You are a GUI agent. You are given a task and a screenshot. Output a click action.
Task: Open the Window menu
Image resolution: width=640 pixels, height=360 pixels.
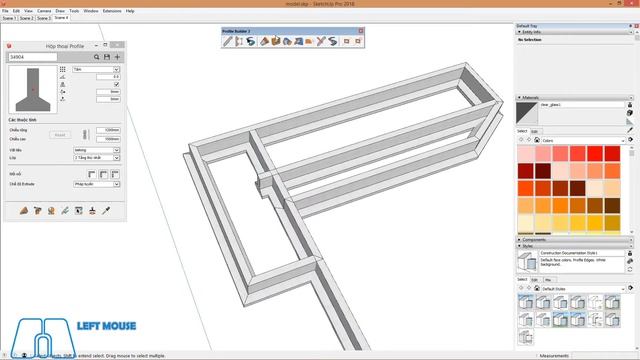pyautogui.click(x=91, y=11)
